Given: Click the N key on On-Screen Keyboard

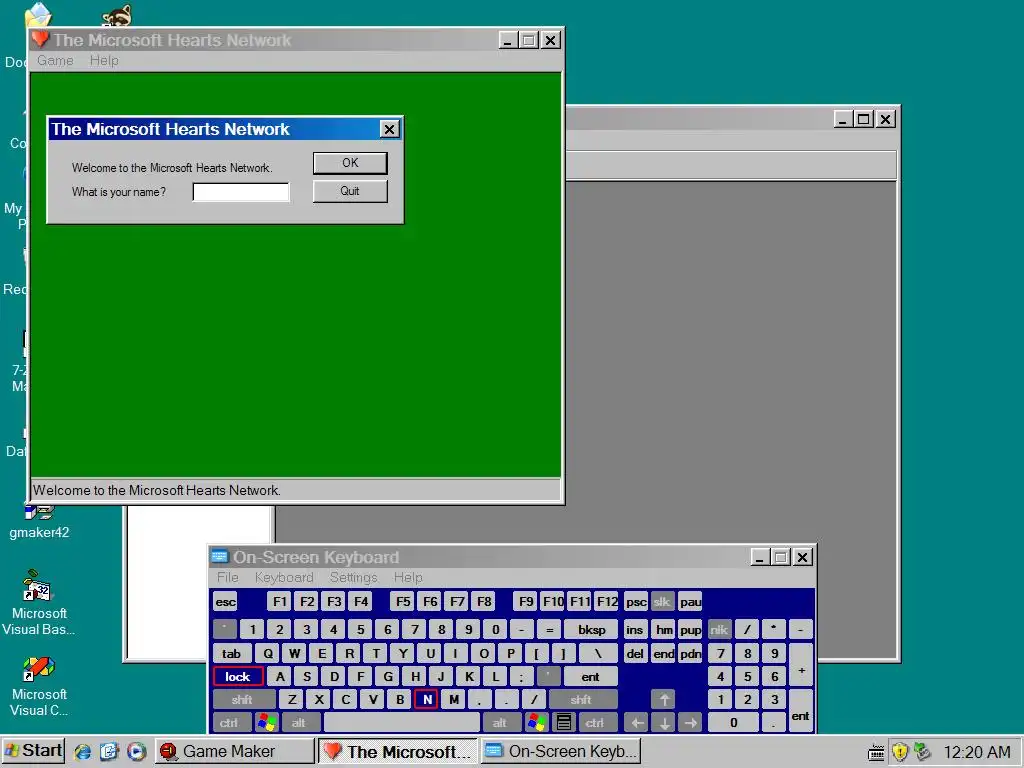Looking at the screenshot, I should [427, 699].
